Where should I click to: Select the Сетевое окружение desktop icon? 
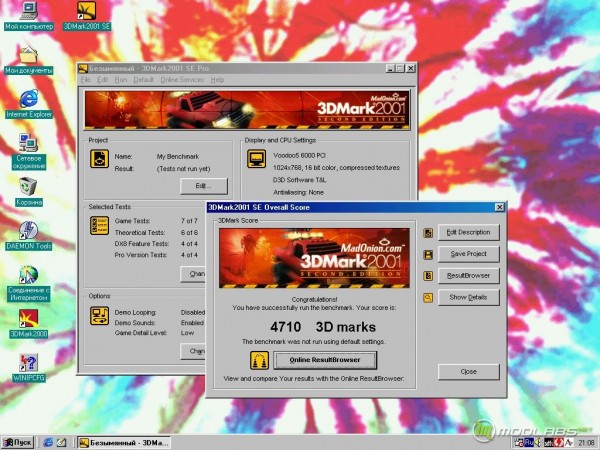pos(29,152)
